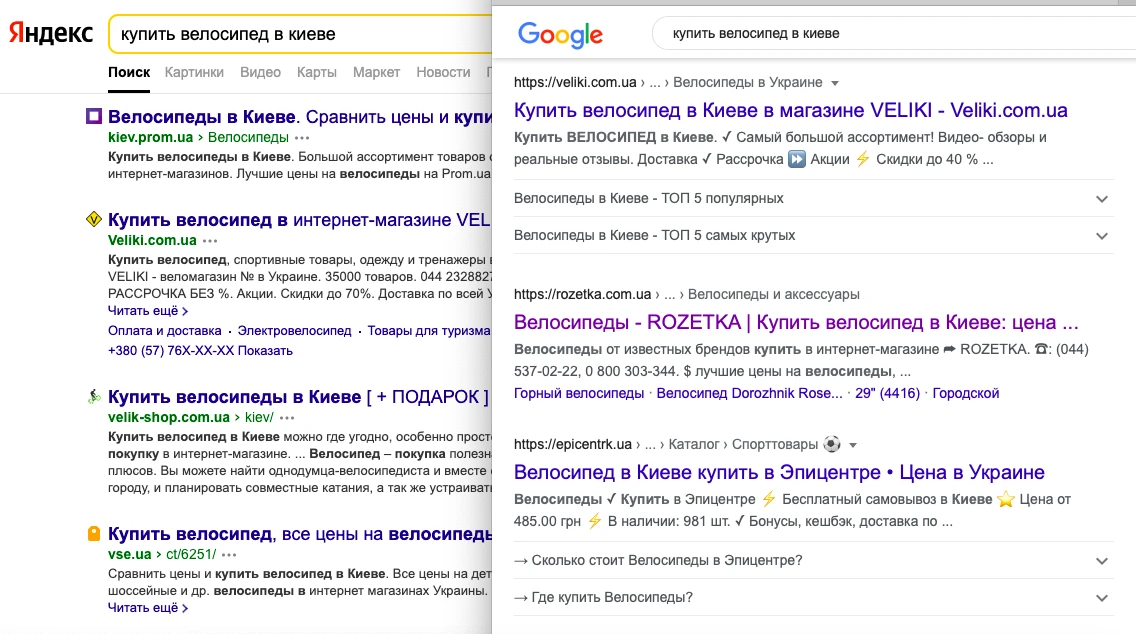The image size is (1136, 634).
Task: Click https://epicentrk.ua URL breadcrumb
Action: point(572,444)
